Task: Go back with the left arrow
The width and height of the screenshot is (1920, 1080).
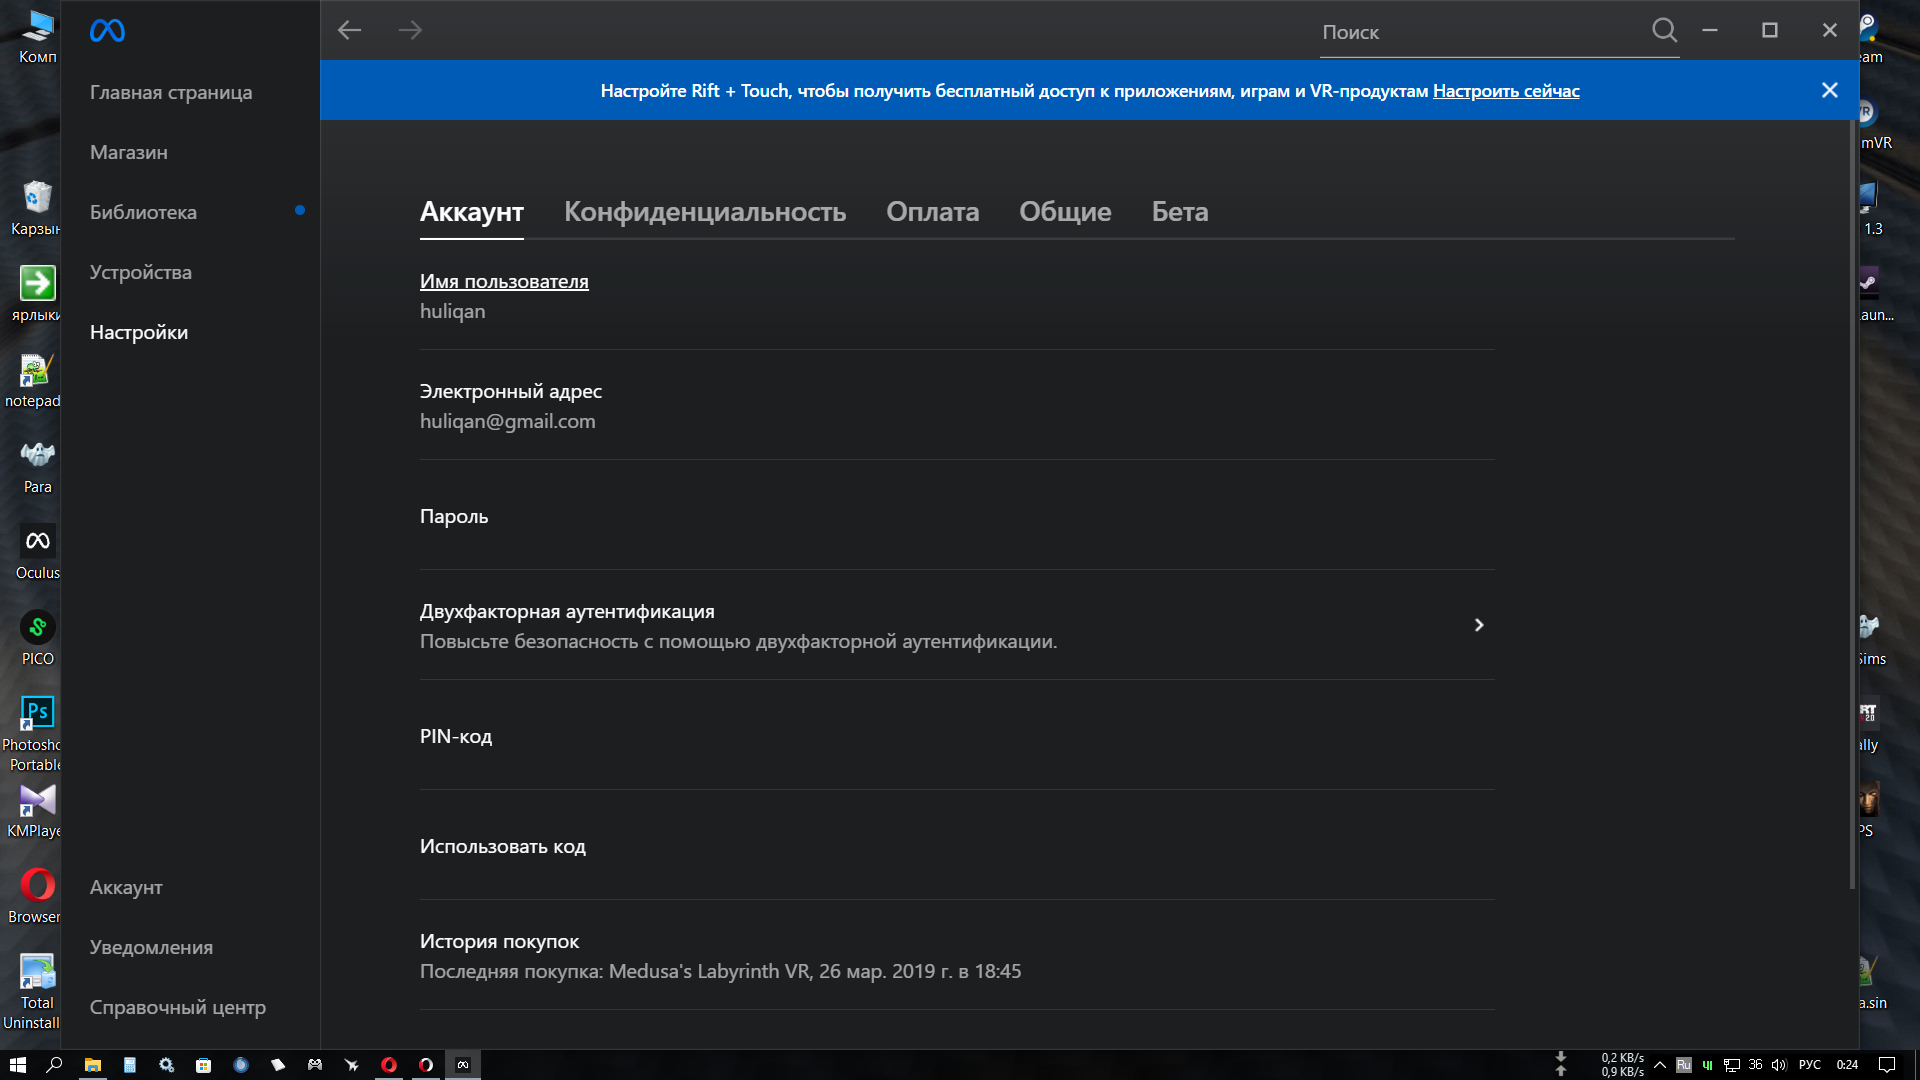Action: (349, 30)
